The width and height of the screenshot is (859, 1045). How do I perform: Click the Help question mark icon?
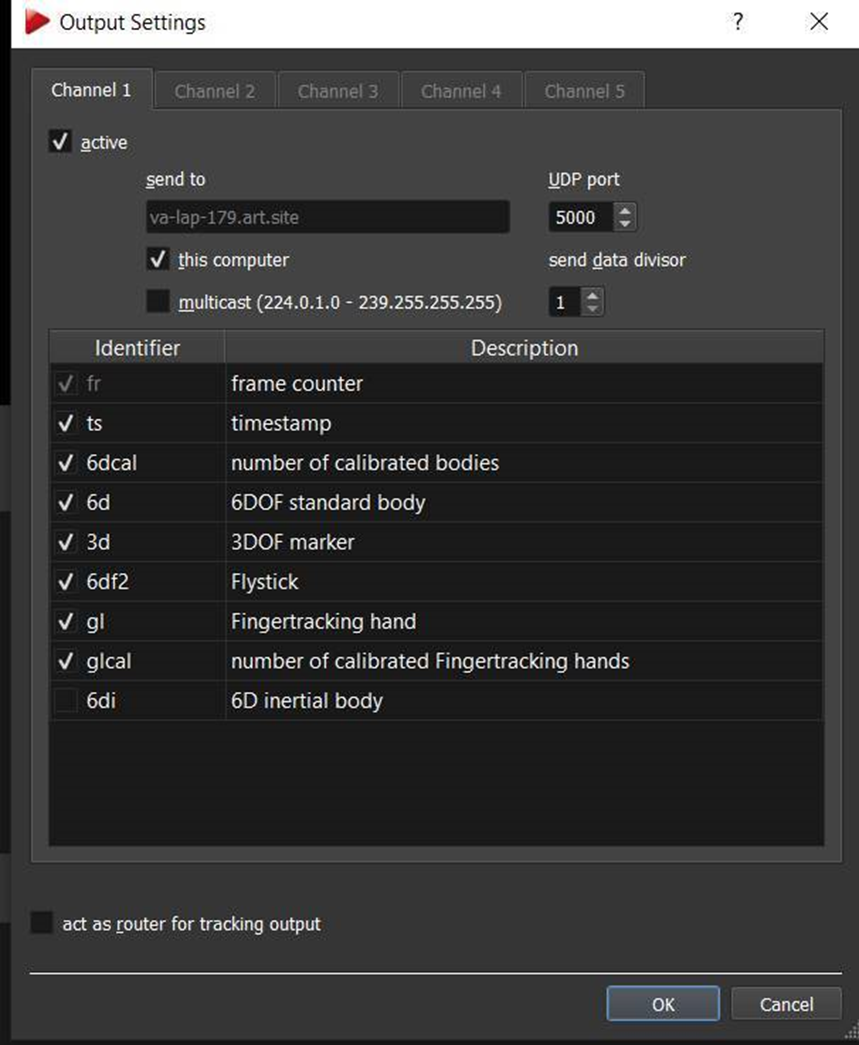tap(738, 22)
